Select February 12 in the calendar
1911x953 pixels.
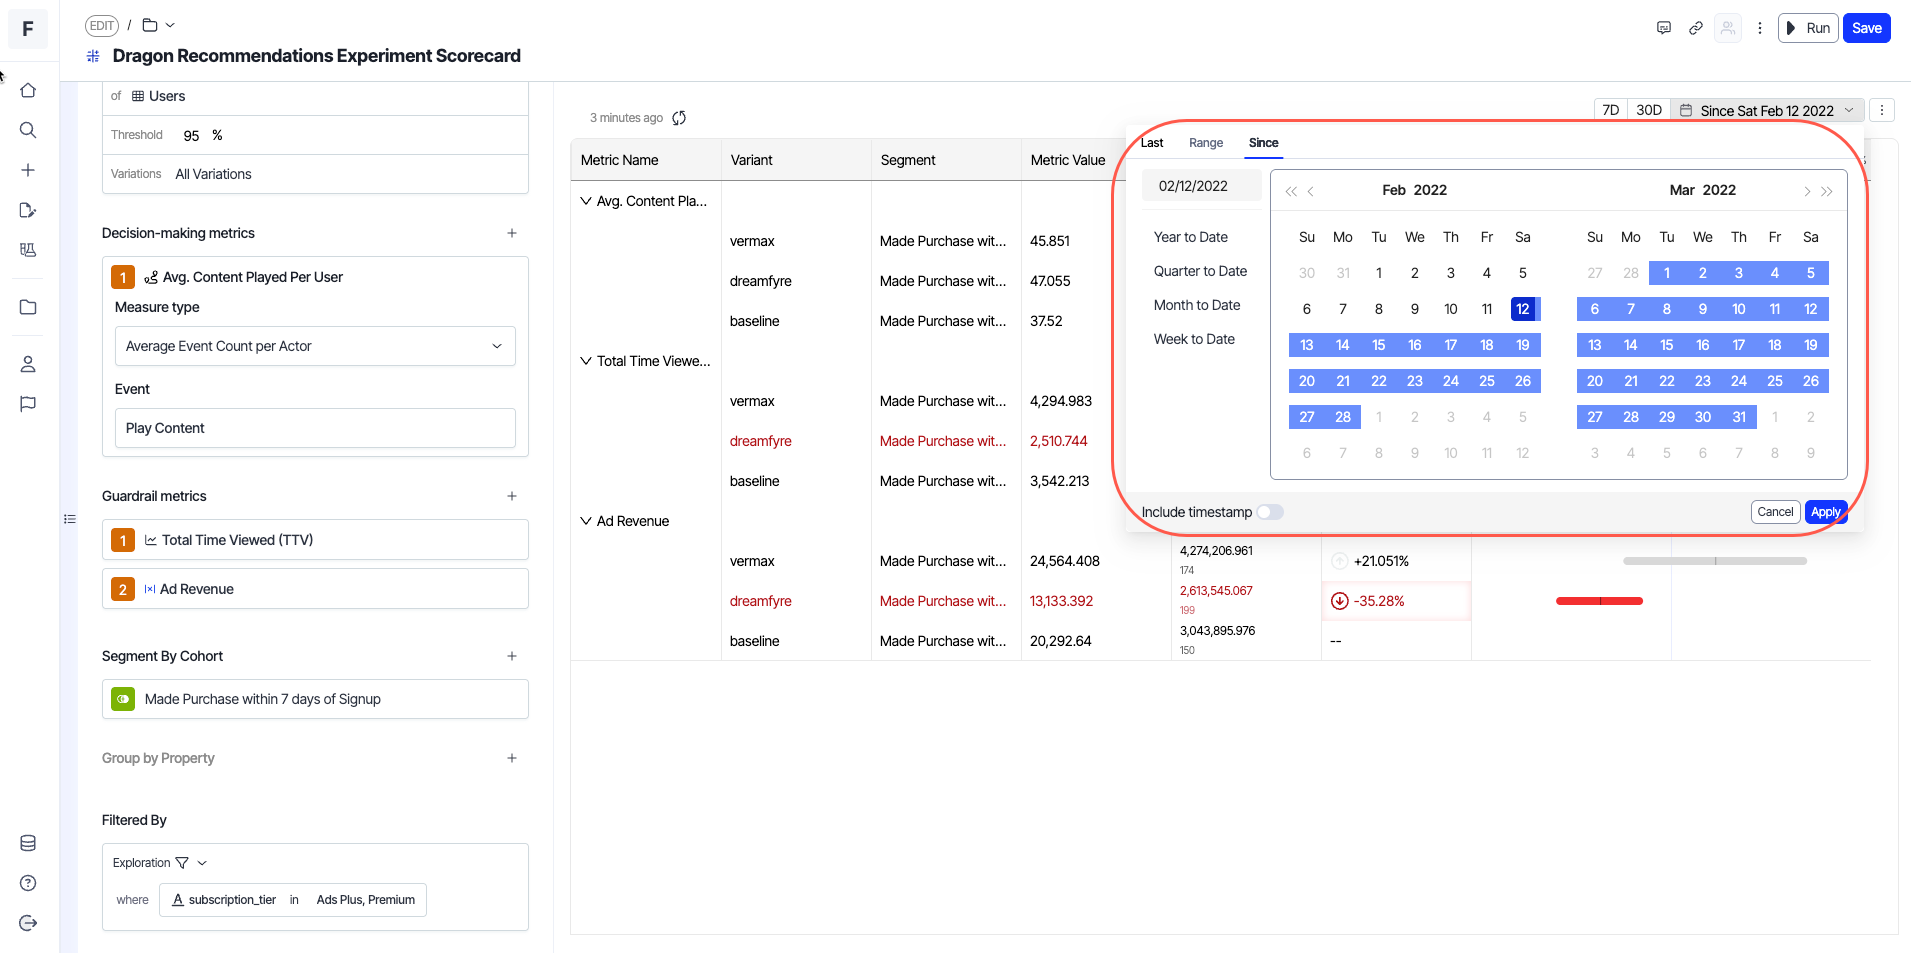(1522, 309)
